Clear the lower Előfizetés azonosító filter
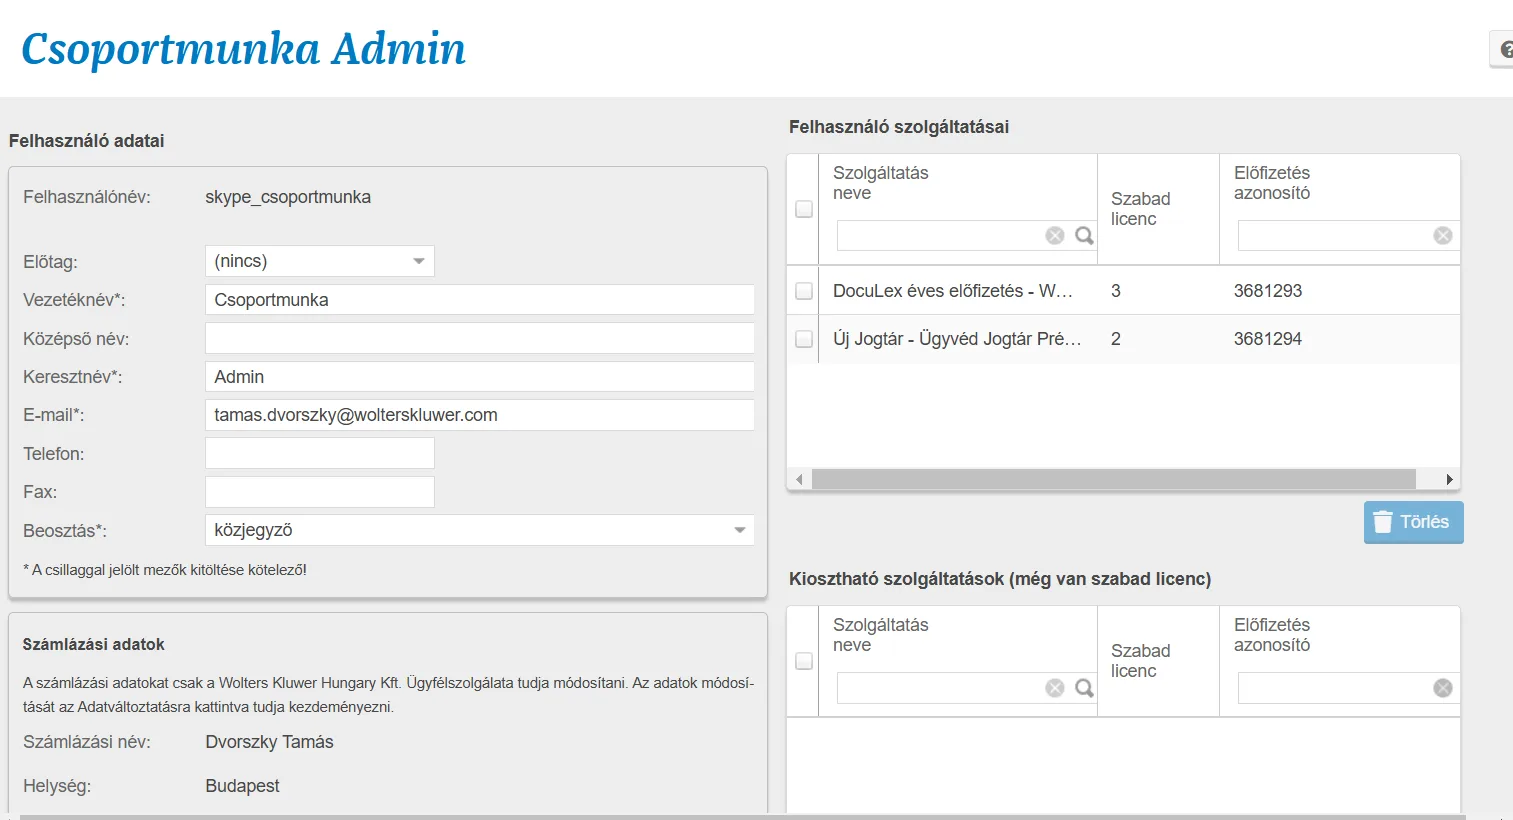1513x820 pixels. (x=1443, y=687)
